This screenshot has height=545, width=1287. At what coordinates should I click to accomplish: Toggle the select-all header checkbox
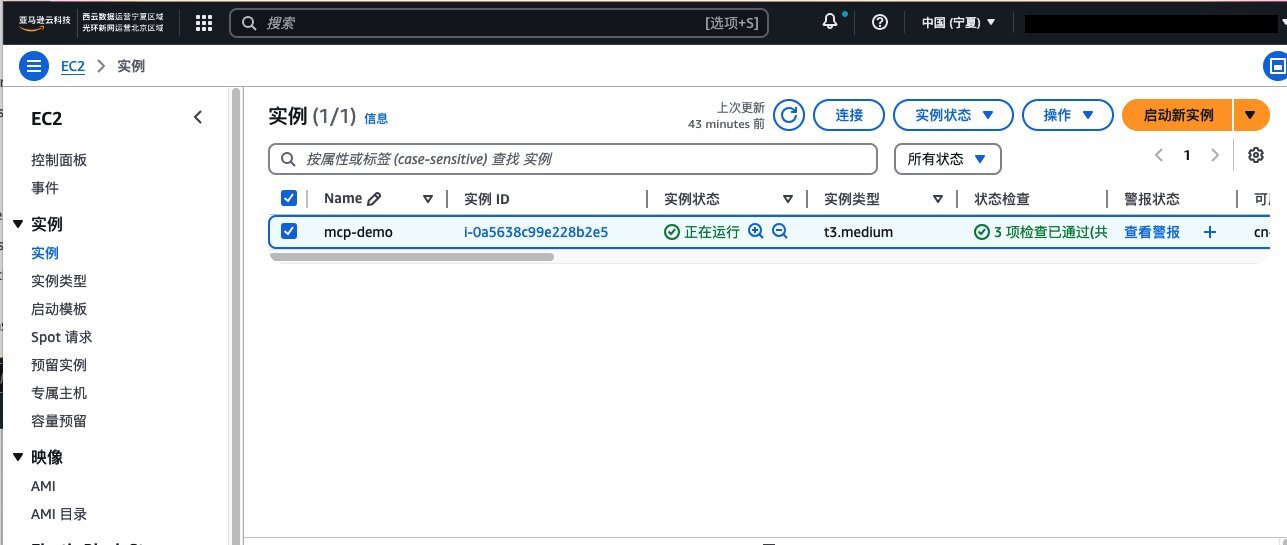pos(290,198)
